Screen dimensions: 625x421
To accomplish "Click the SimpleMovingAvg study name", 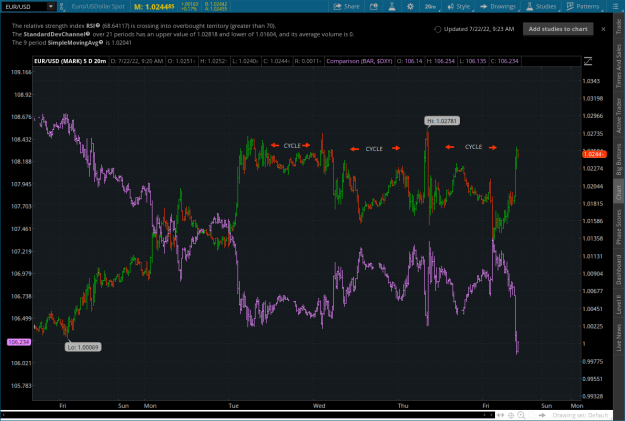I will 73,42.
